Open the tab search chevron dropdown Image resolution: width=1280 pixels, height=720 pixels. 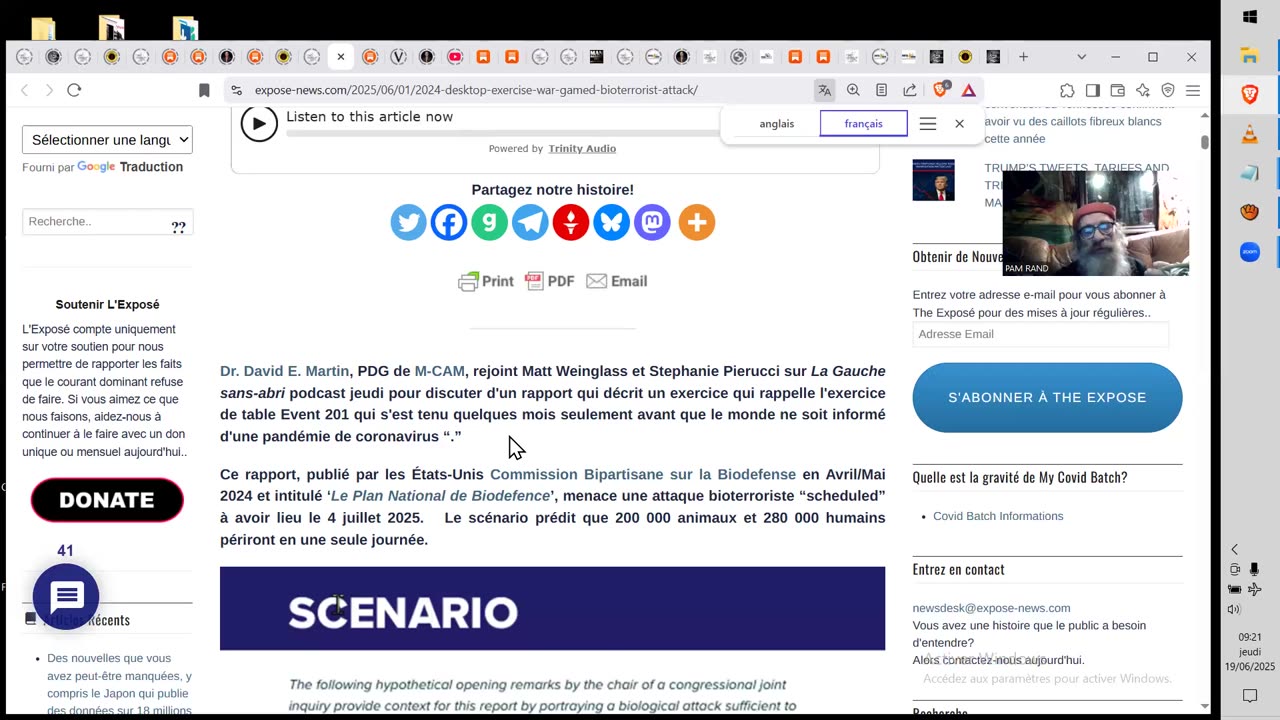[1081, 57]
